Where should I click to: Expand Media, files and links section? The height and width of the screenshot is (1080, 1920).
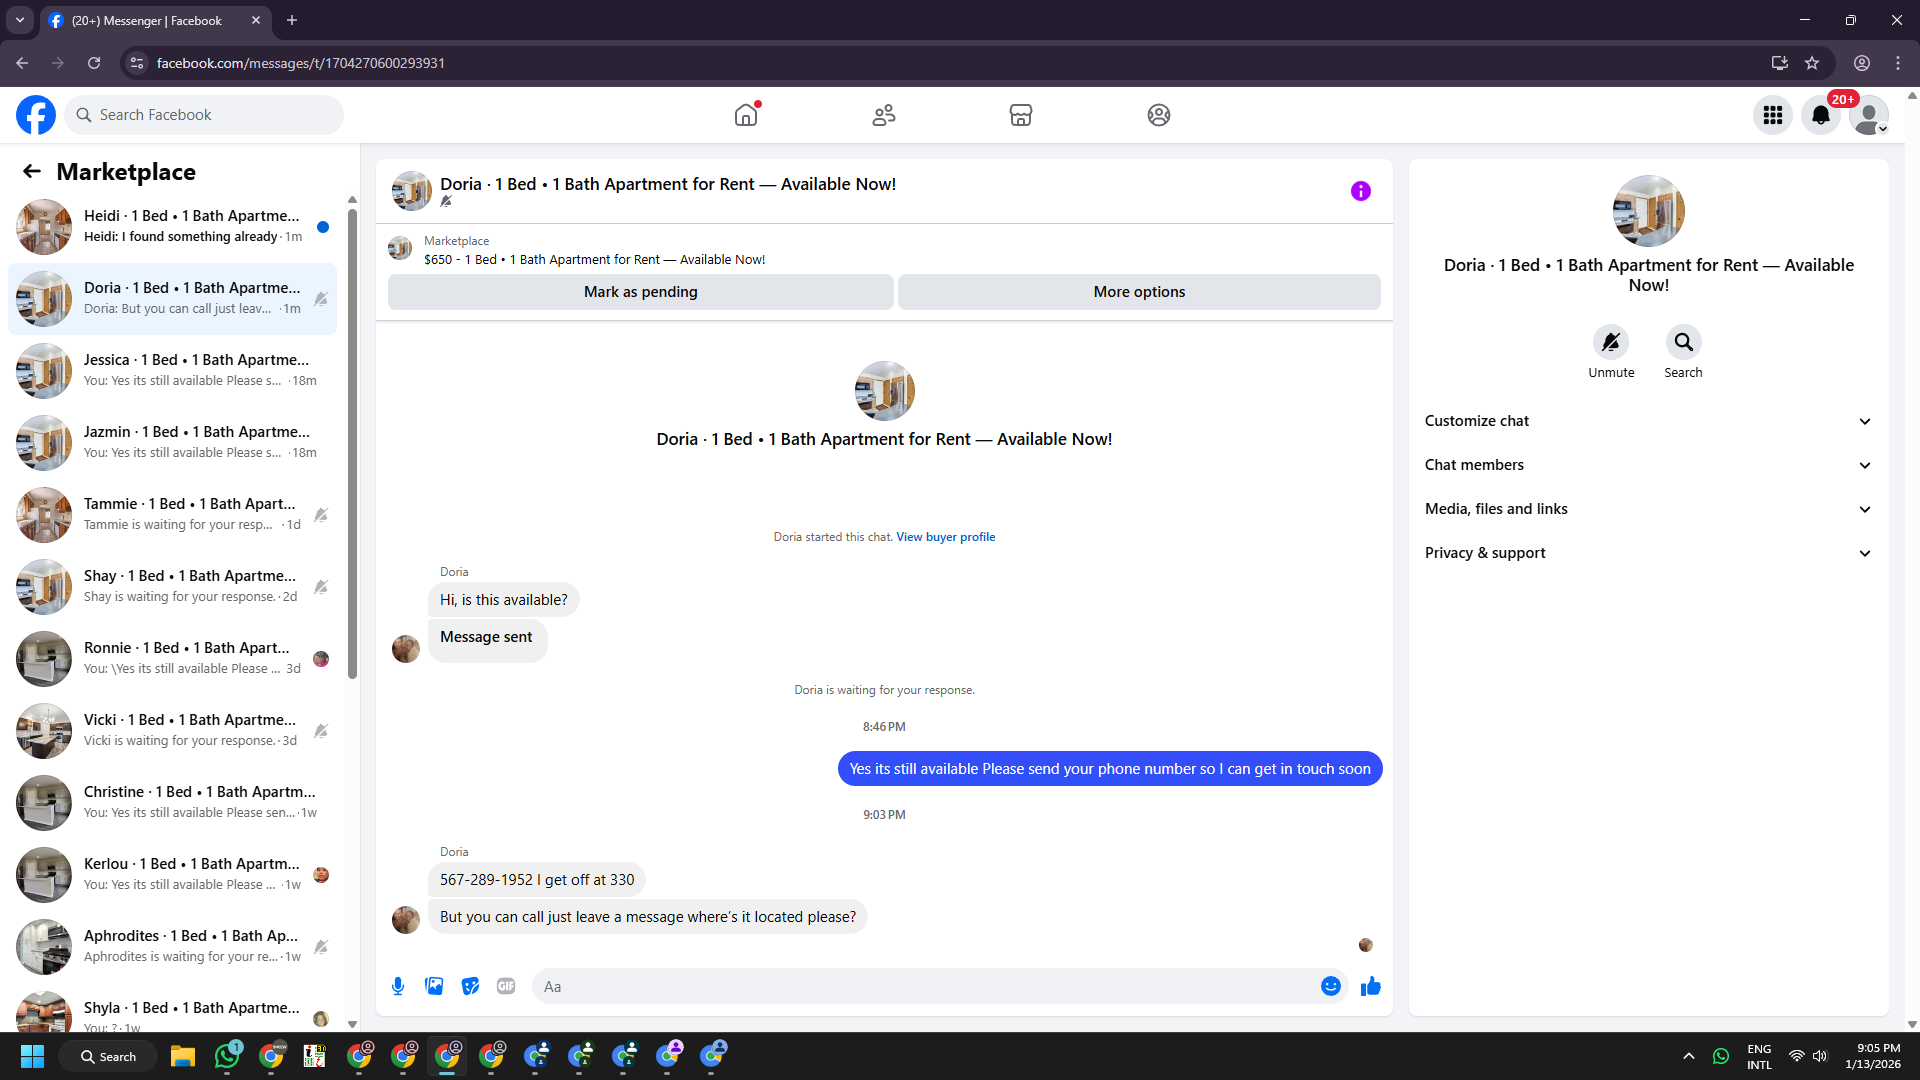(1647, 509)
